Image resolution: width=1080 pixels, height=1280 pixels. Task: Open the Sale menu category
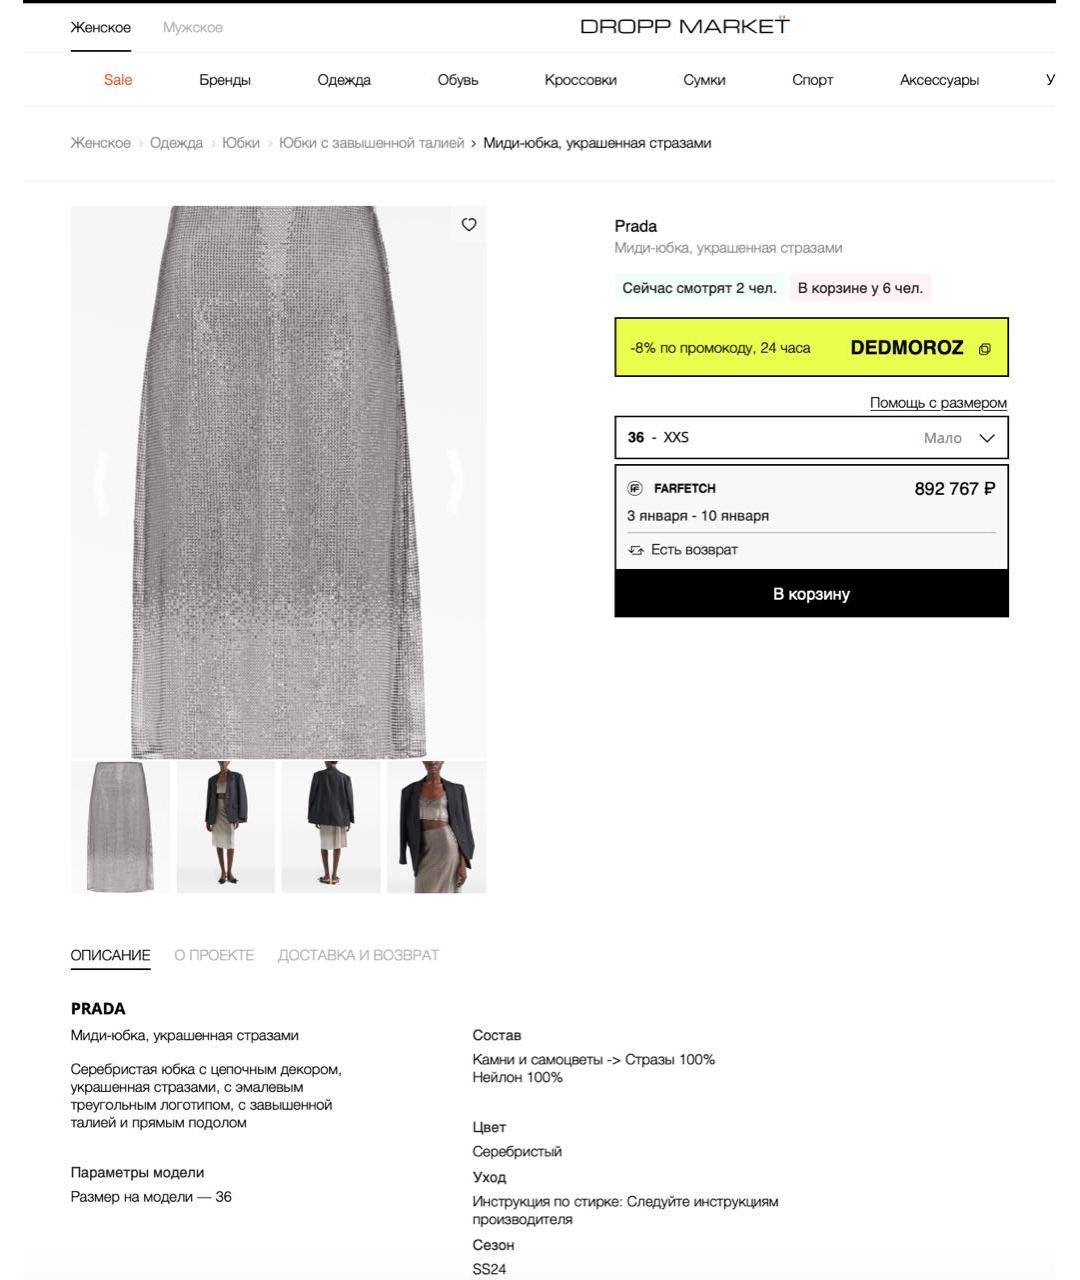(118, 80)
